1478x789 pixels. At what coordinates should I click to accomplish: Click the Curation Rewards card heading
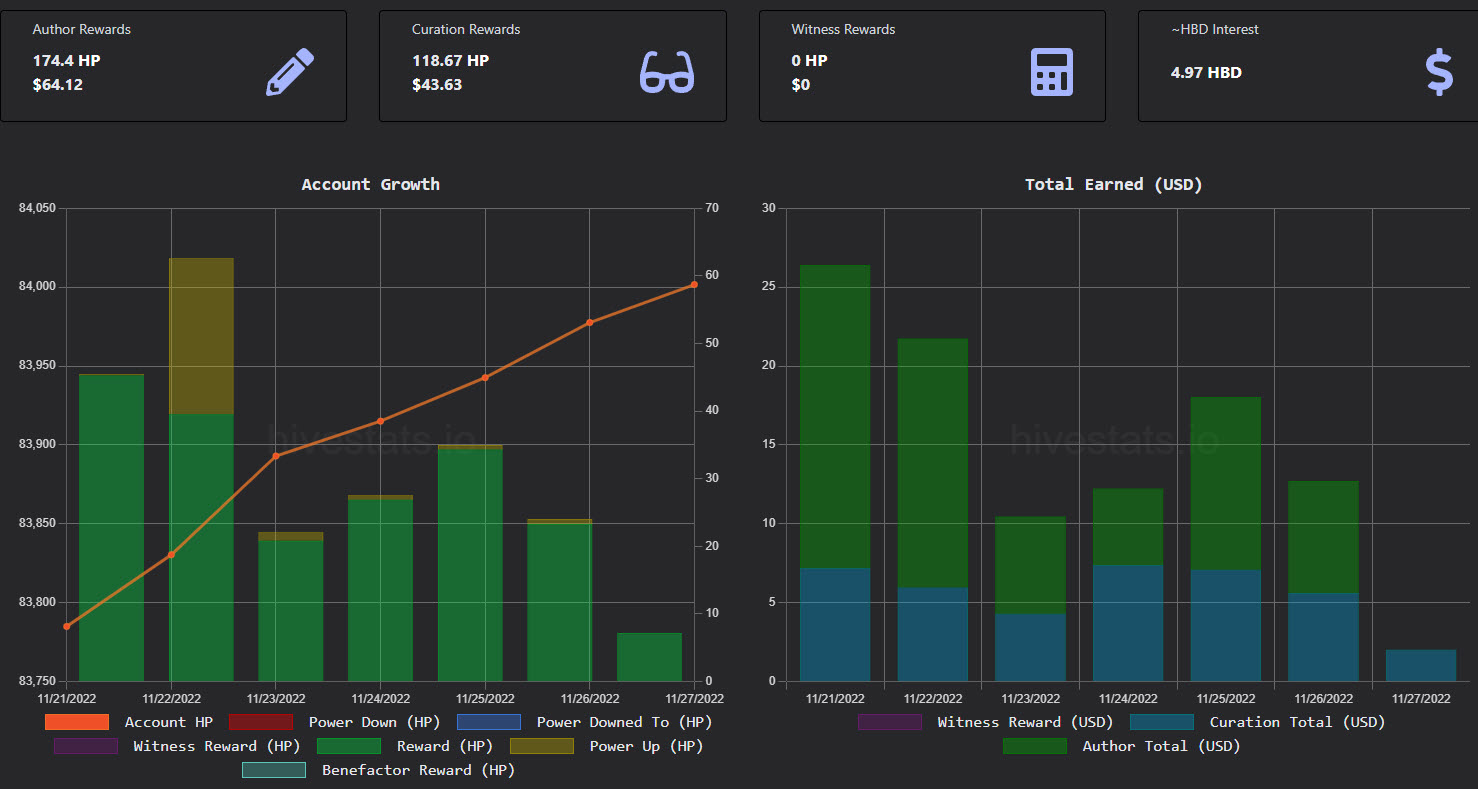click(467, 29)
